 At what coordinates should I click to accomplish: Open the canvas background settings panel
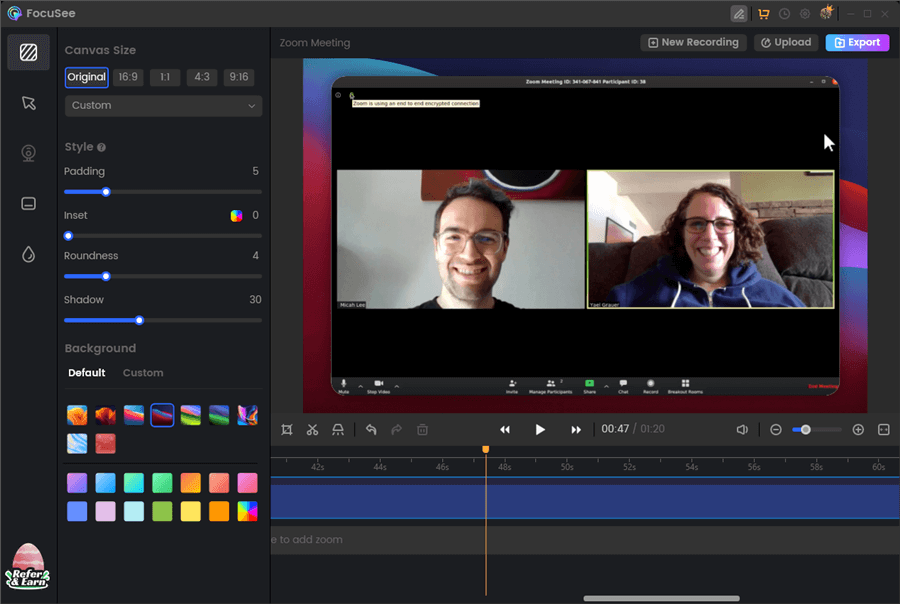point(28,52)
